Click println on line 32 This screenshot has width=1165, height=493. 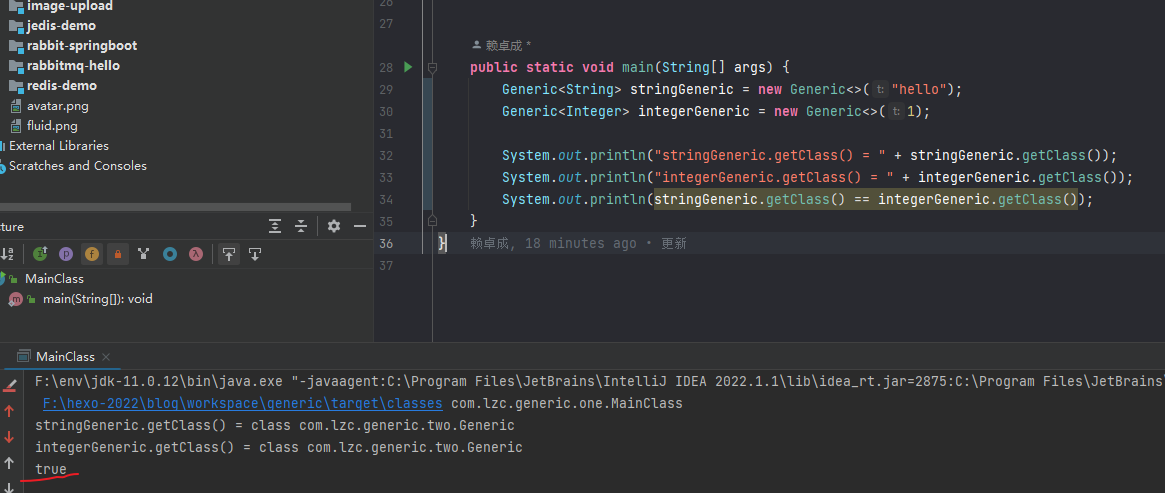pos(618,156)
